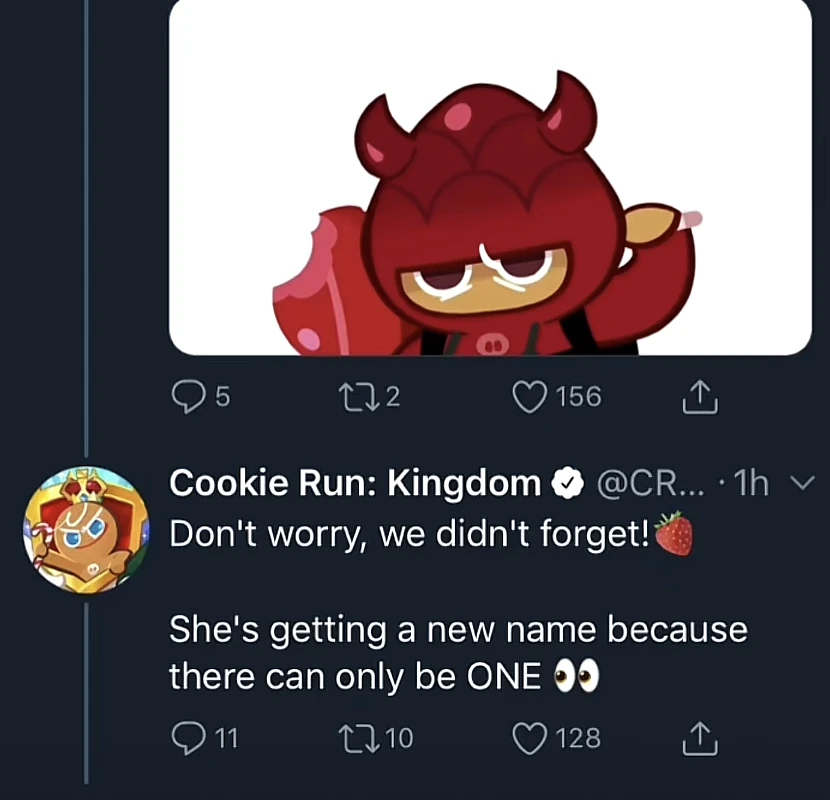The height and width of the screenshot is (800, 830).
Task: Open tweet options via the chevron beside 1h
Action: coord(803,483)
